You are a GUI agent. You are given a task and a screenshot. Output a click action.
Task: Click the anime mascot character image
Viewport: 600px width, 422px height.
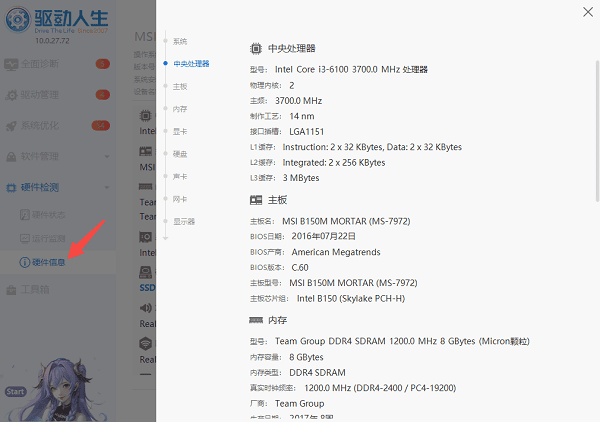pos(63,390)
